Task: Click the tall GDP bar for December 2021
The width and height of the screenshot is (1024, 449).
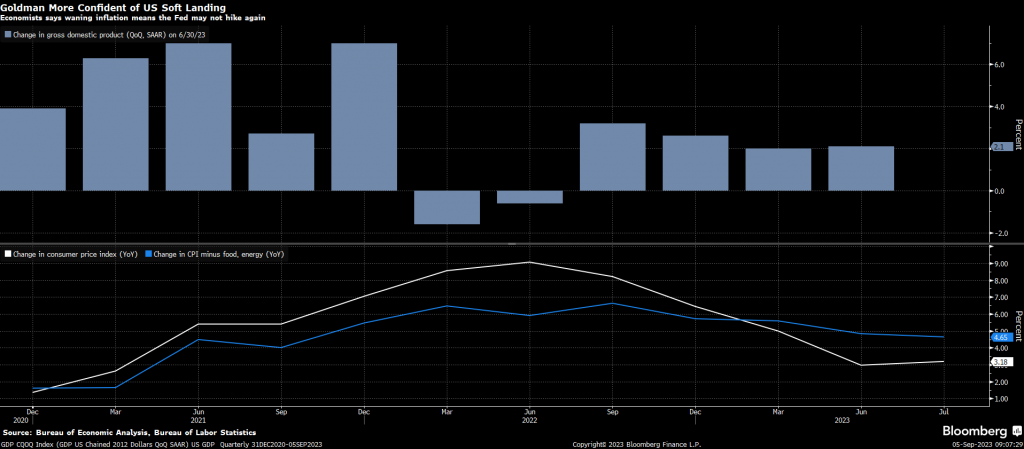Action: (x=364, y=116)
